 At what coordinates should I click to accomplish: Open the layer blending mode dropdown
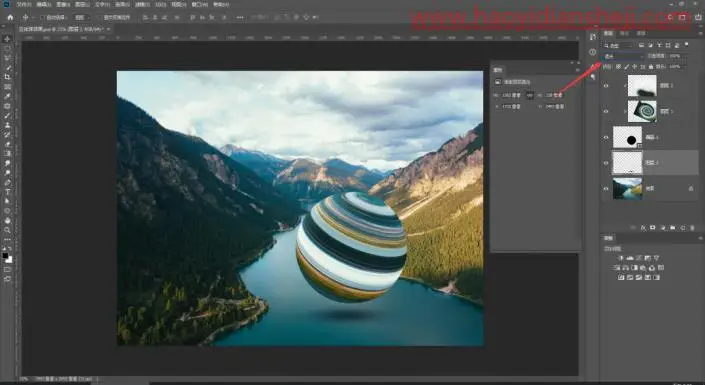(623, 56)
